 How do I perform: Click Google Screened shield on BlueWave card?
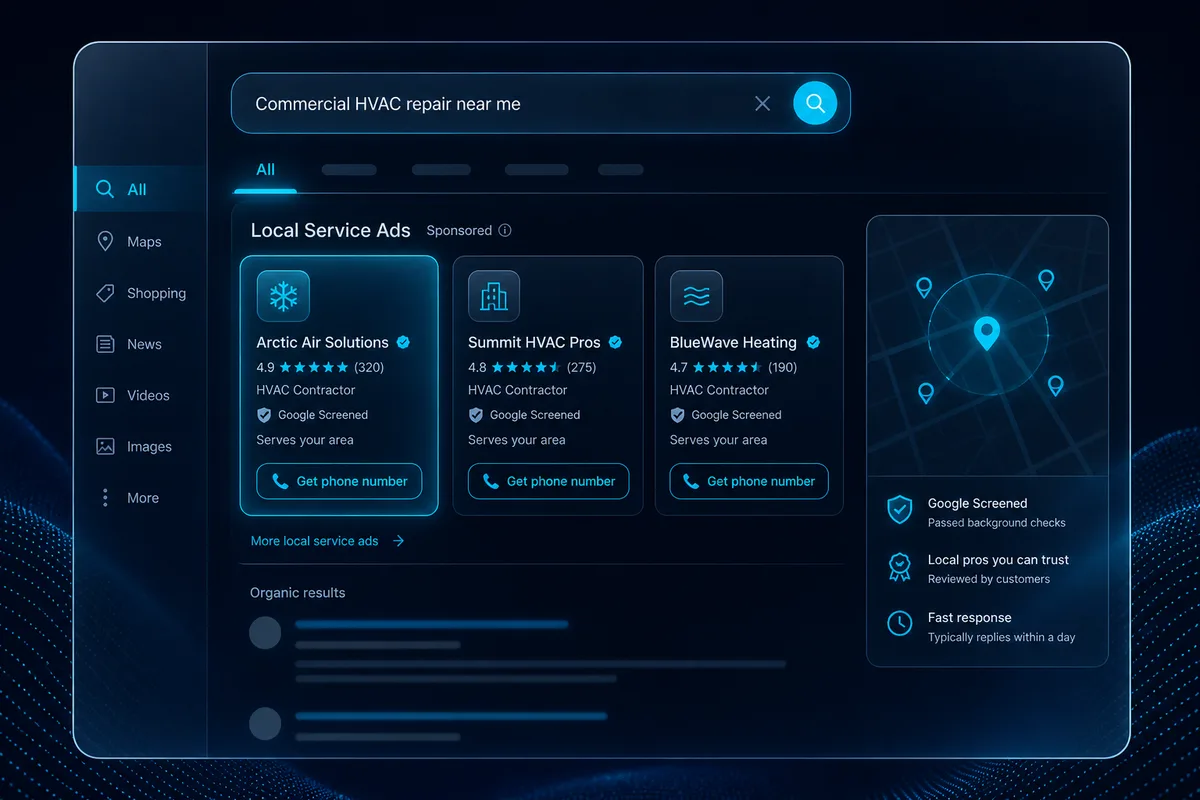(x=677, y=415)
